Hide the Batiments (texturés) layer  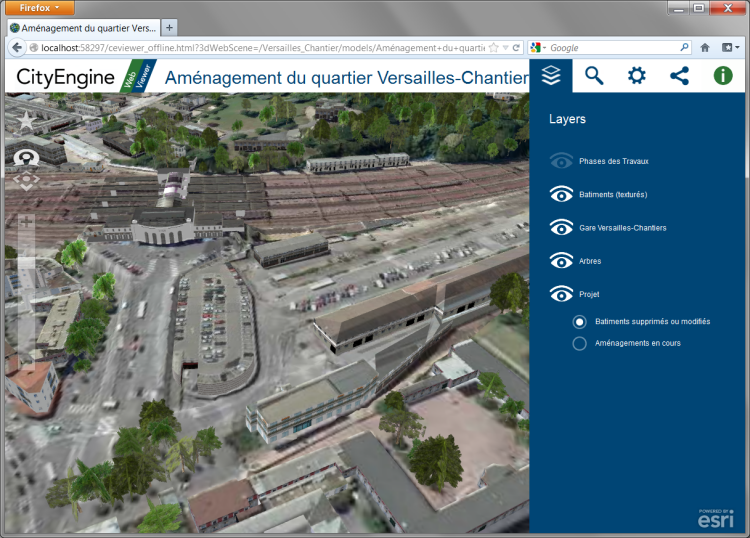pos(561,194)
